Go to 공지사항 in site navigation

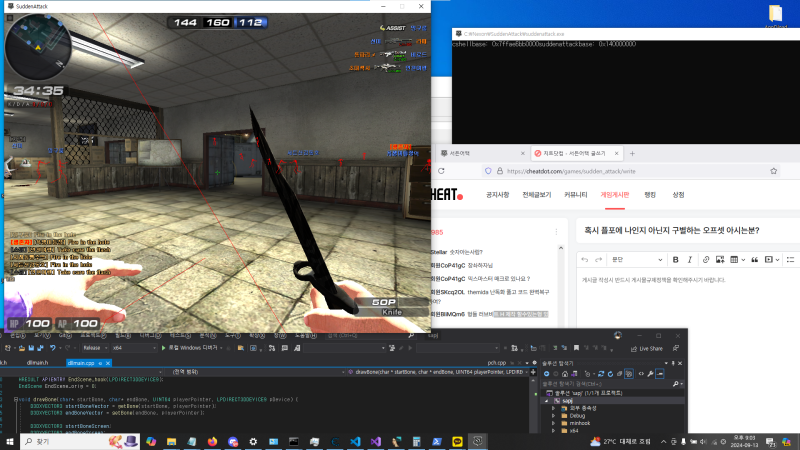[x=497, y=195]
